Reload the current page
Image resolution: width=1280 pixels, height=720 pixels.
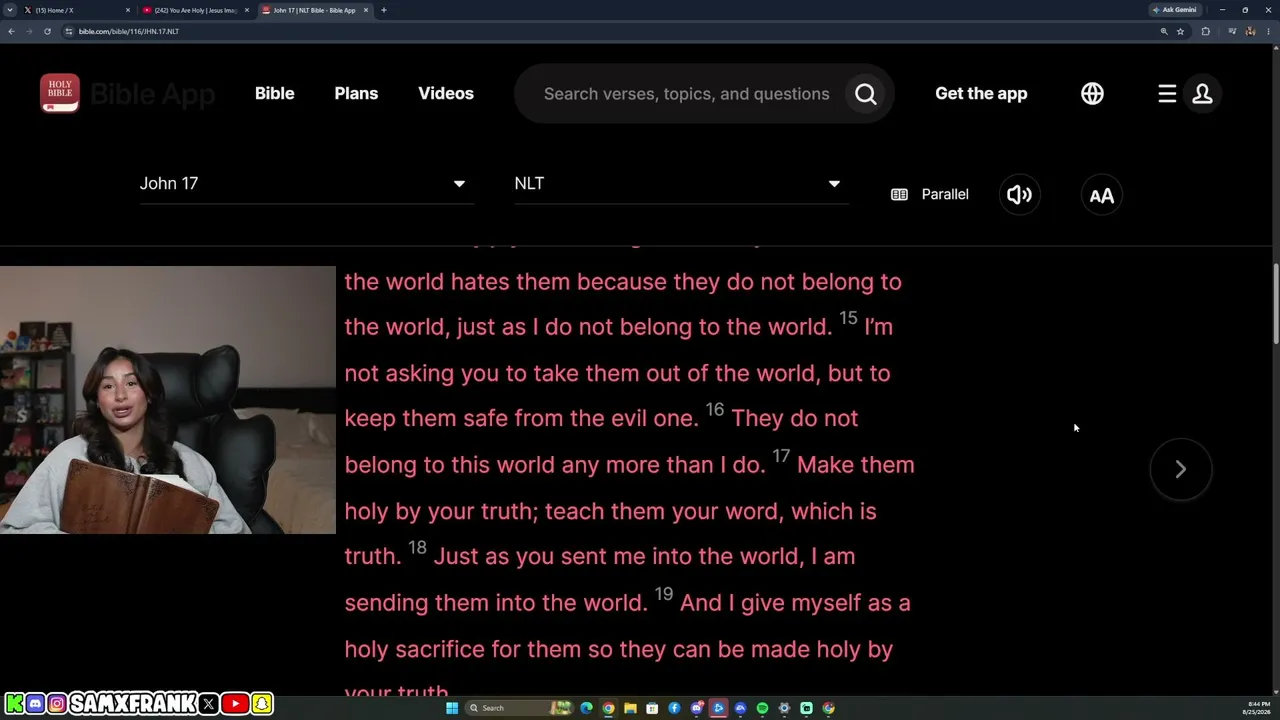tap(47, 31)
